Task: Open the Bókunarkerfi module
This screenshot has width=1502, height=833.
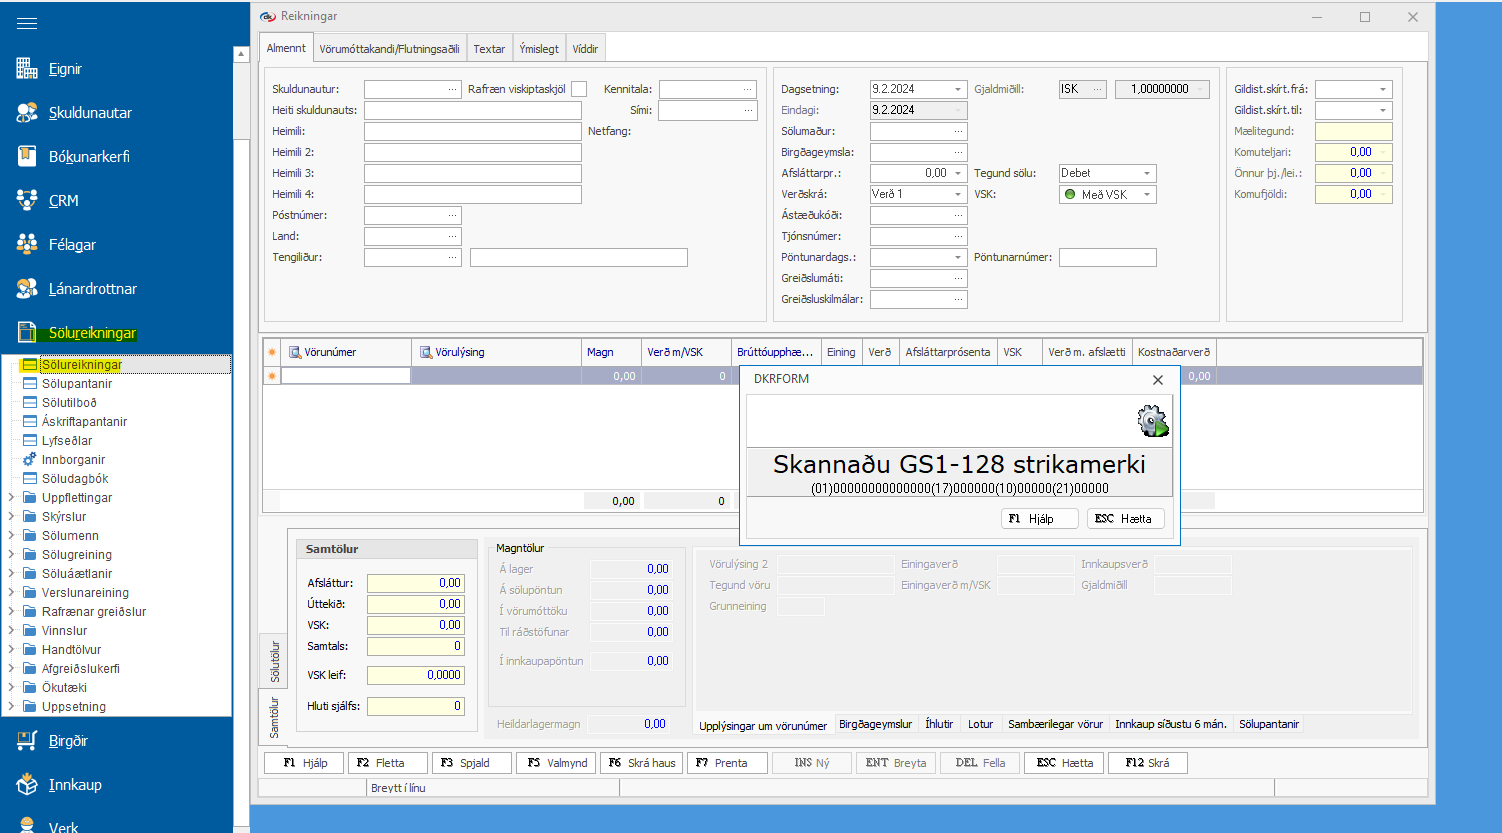Action: (88, 157)
